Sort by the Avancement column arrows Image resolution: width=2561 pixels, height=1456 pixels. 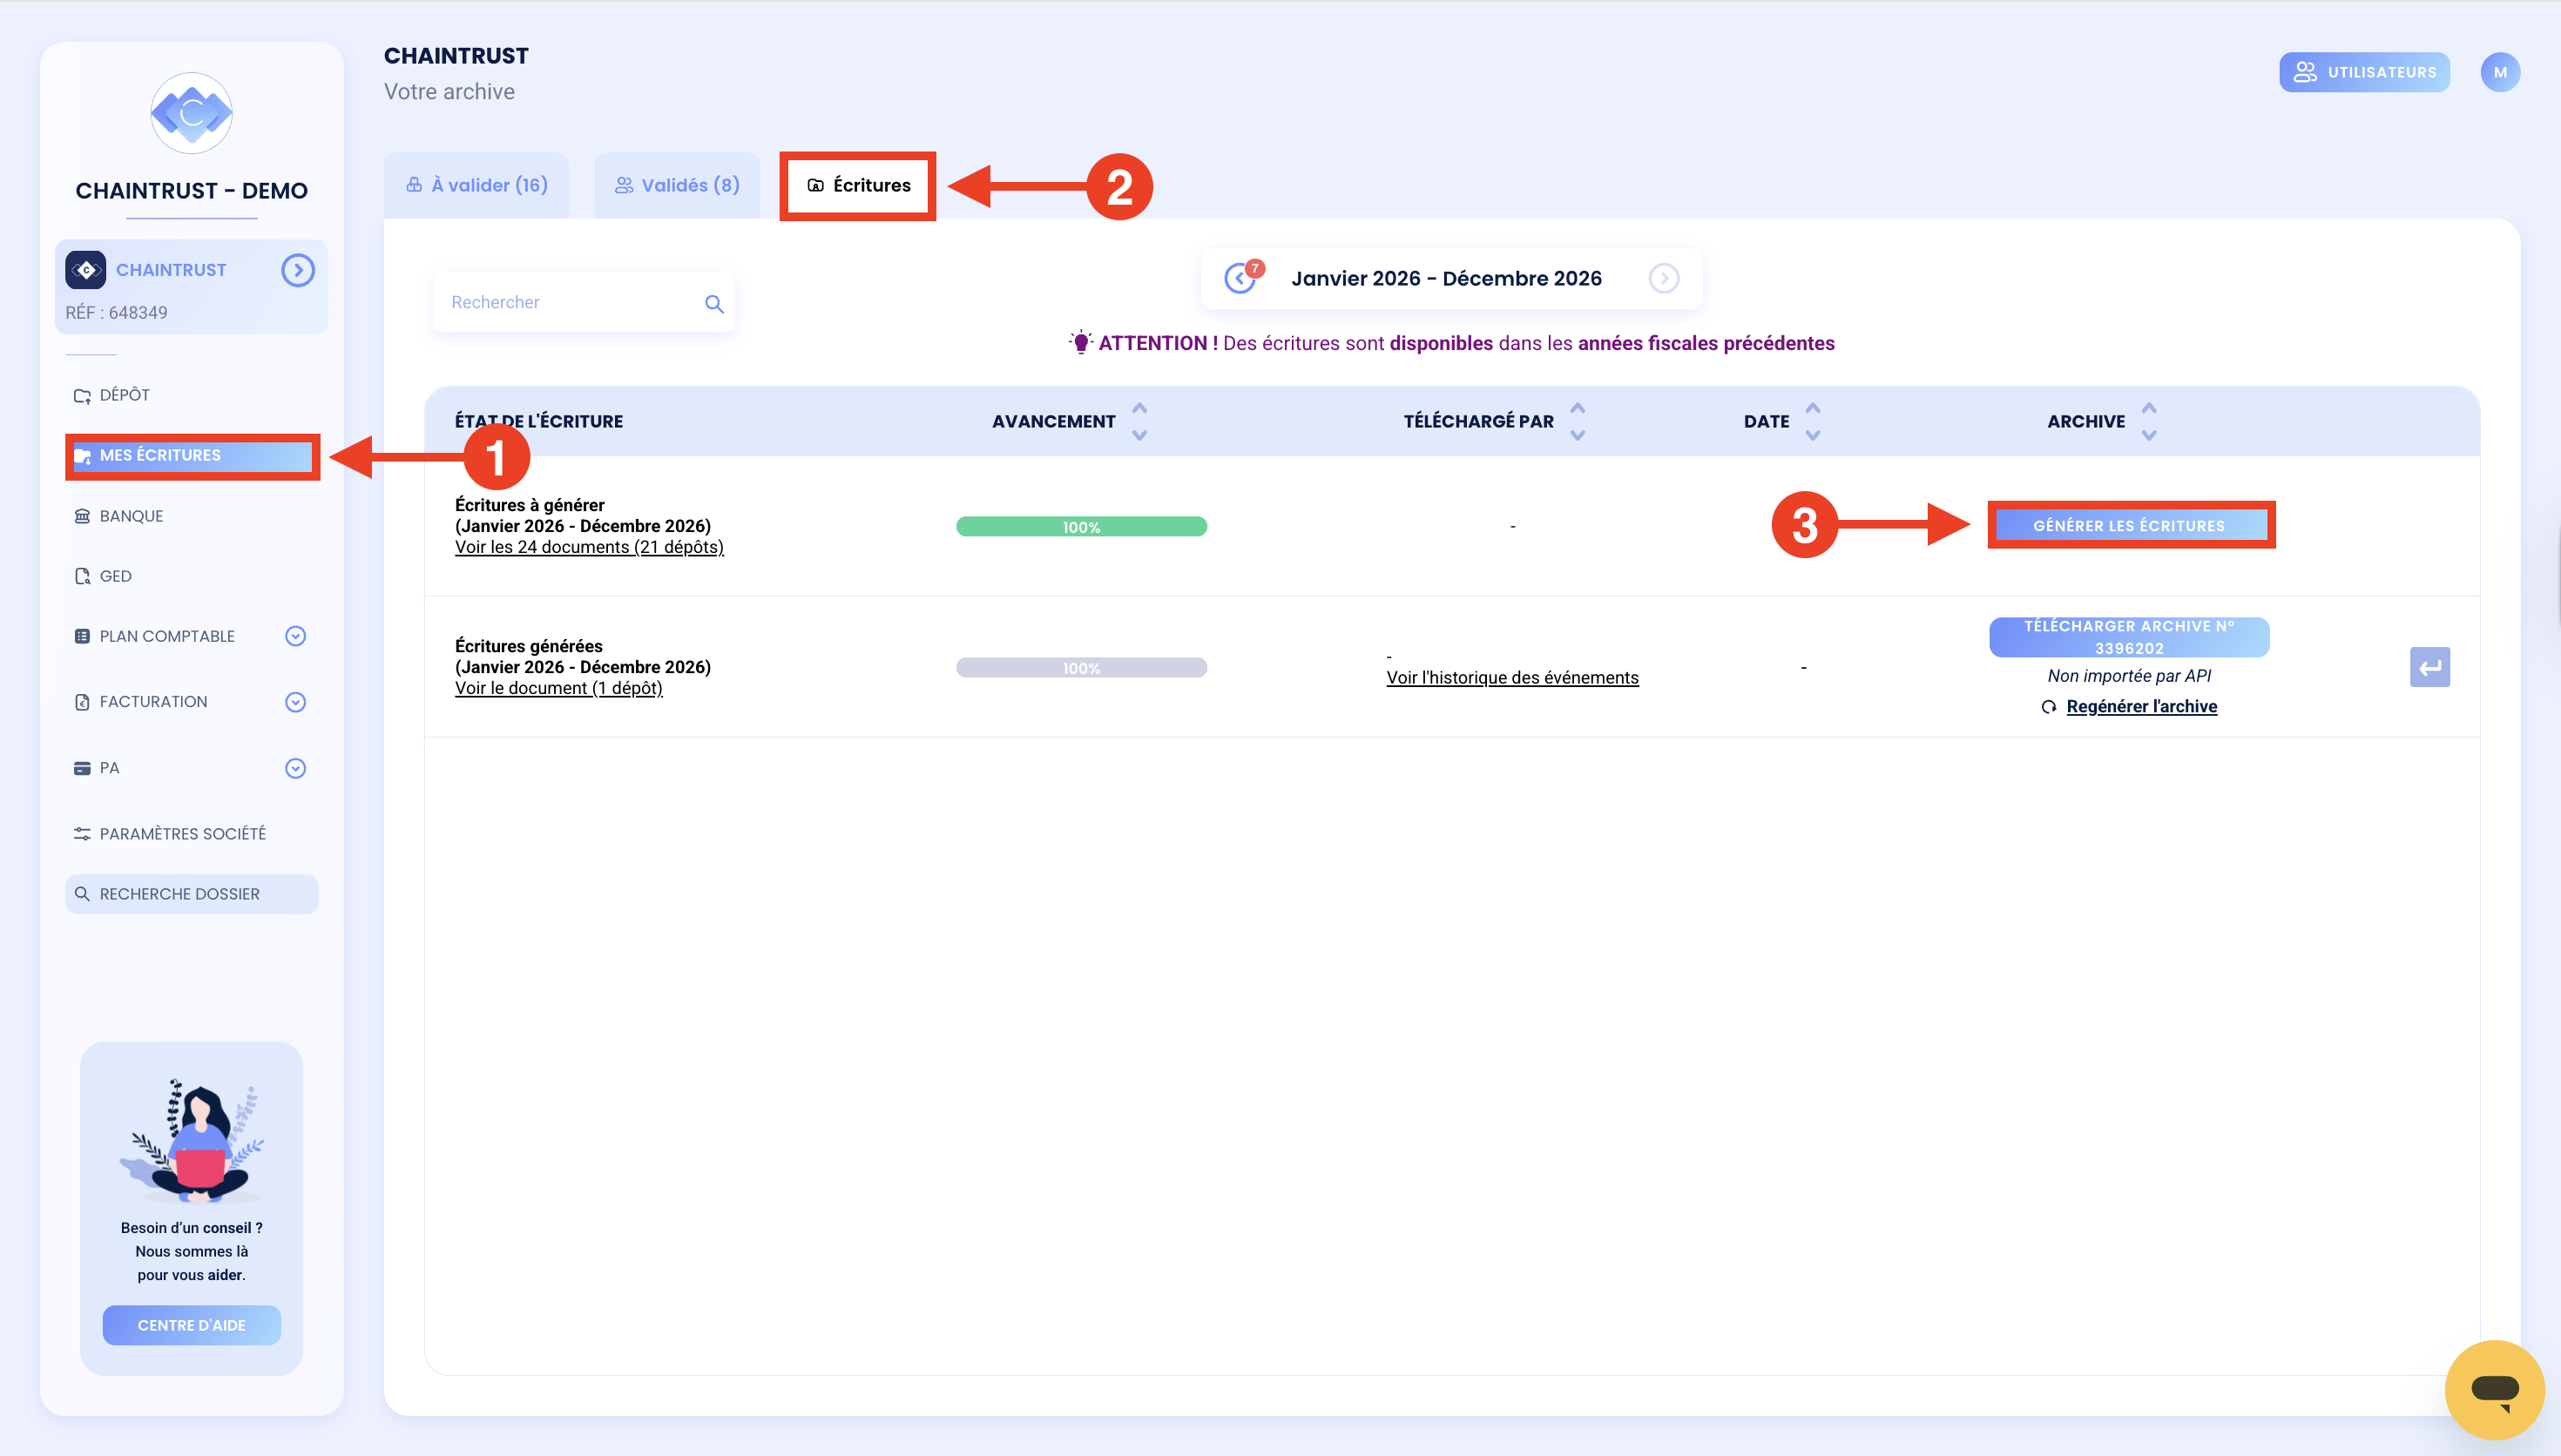click(x=1139, y=421)
